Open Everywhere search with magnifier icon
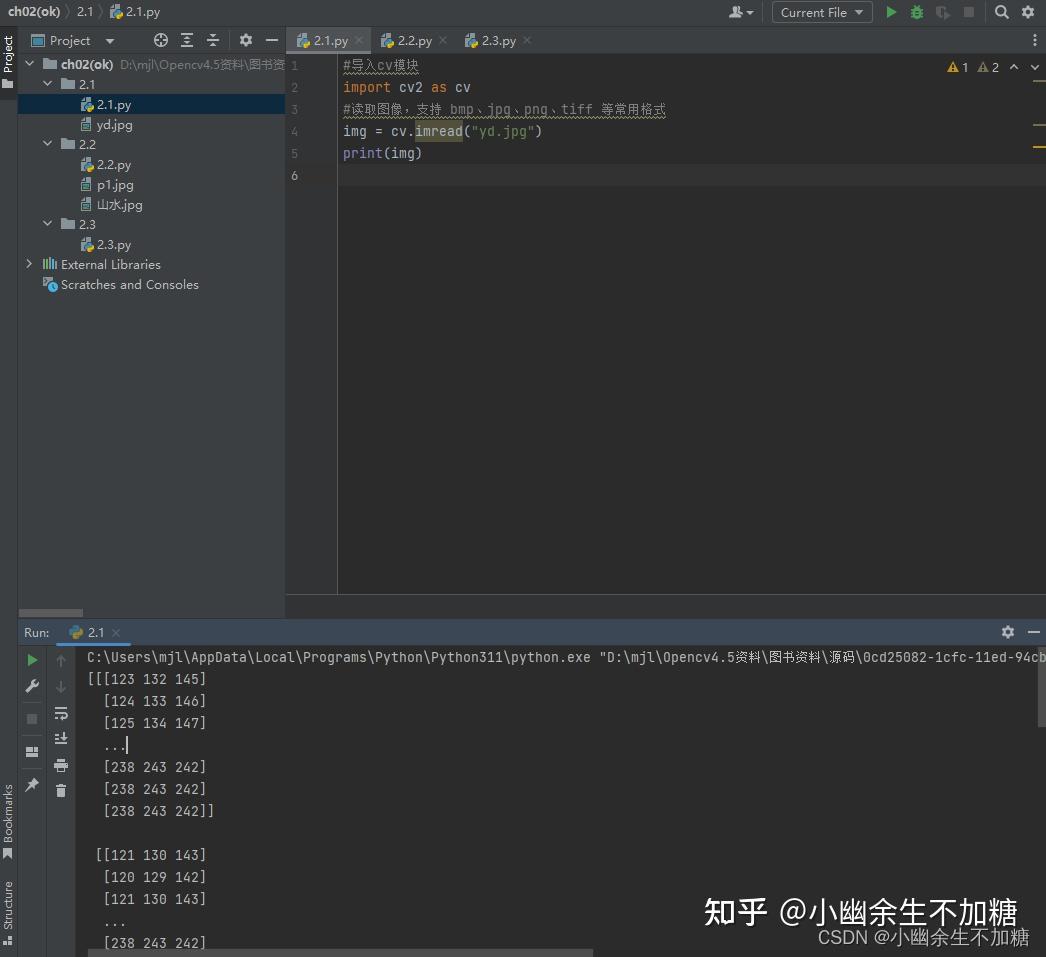The height and width of the screenshot is (957, 1046). pos(1001,12)
